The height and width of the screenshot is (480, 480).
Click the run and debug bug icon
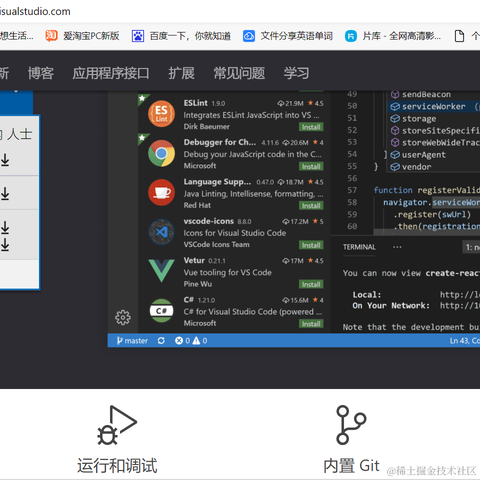click(117, 425)
